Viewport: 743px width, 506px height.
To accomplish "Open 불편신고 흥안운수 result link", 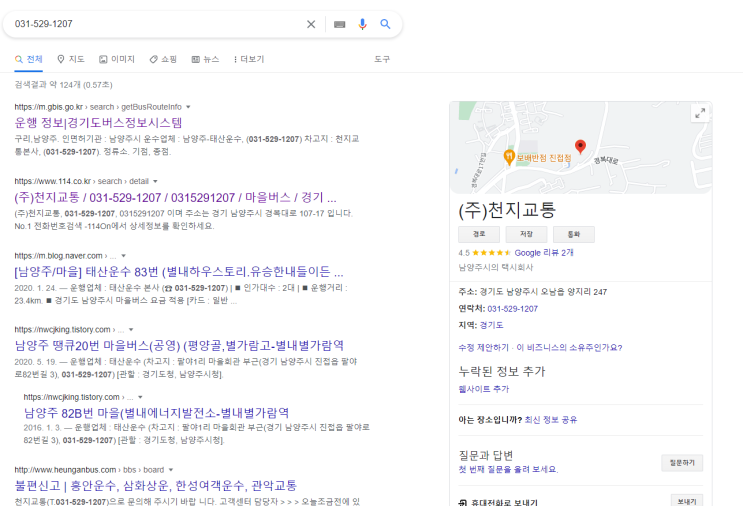I will pos(155,486).
